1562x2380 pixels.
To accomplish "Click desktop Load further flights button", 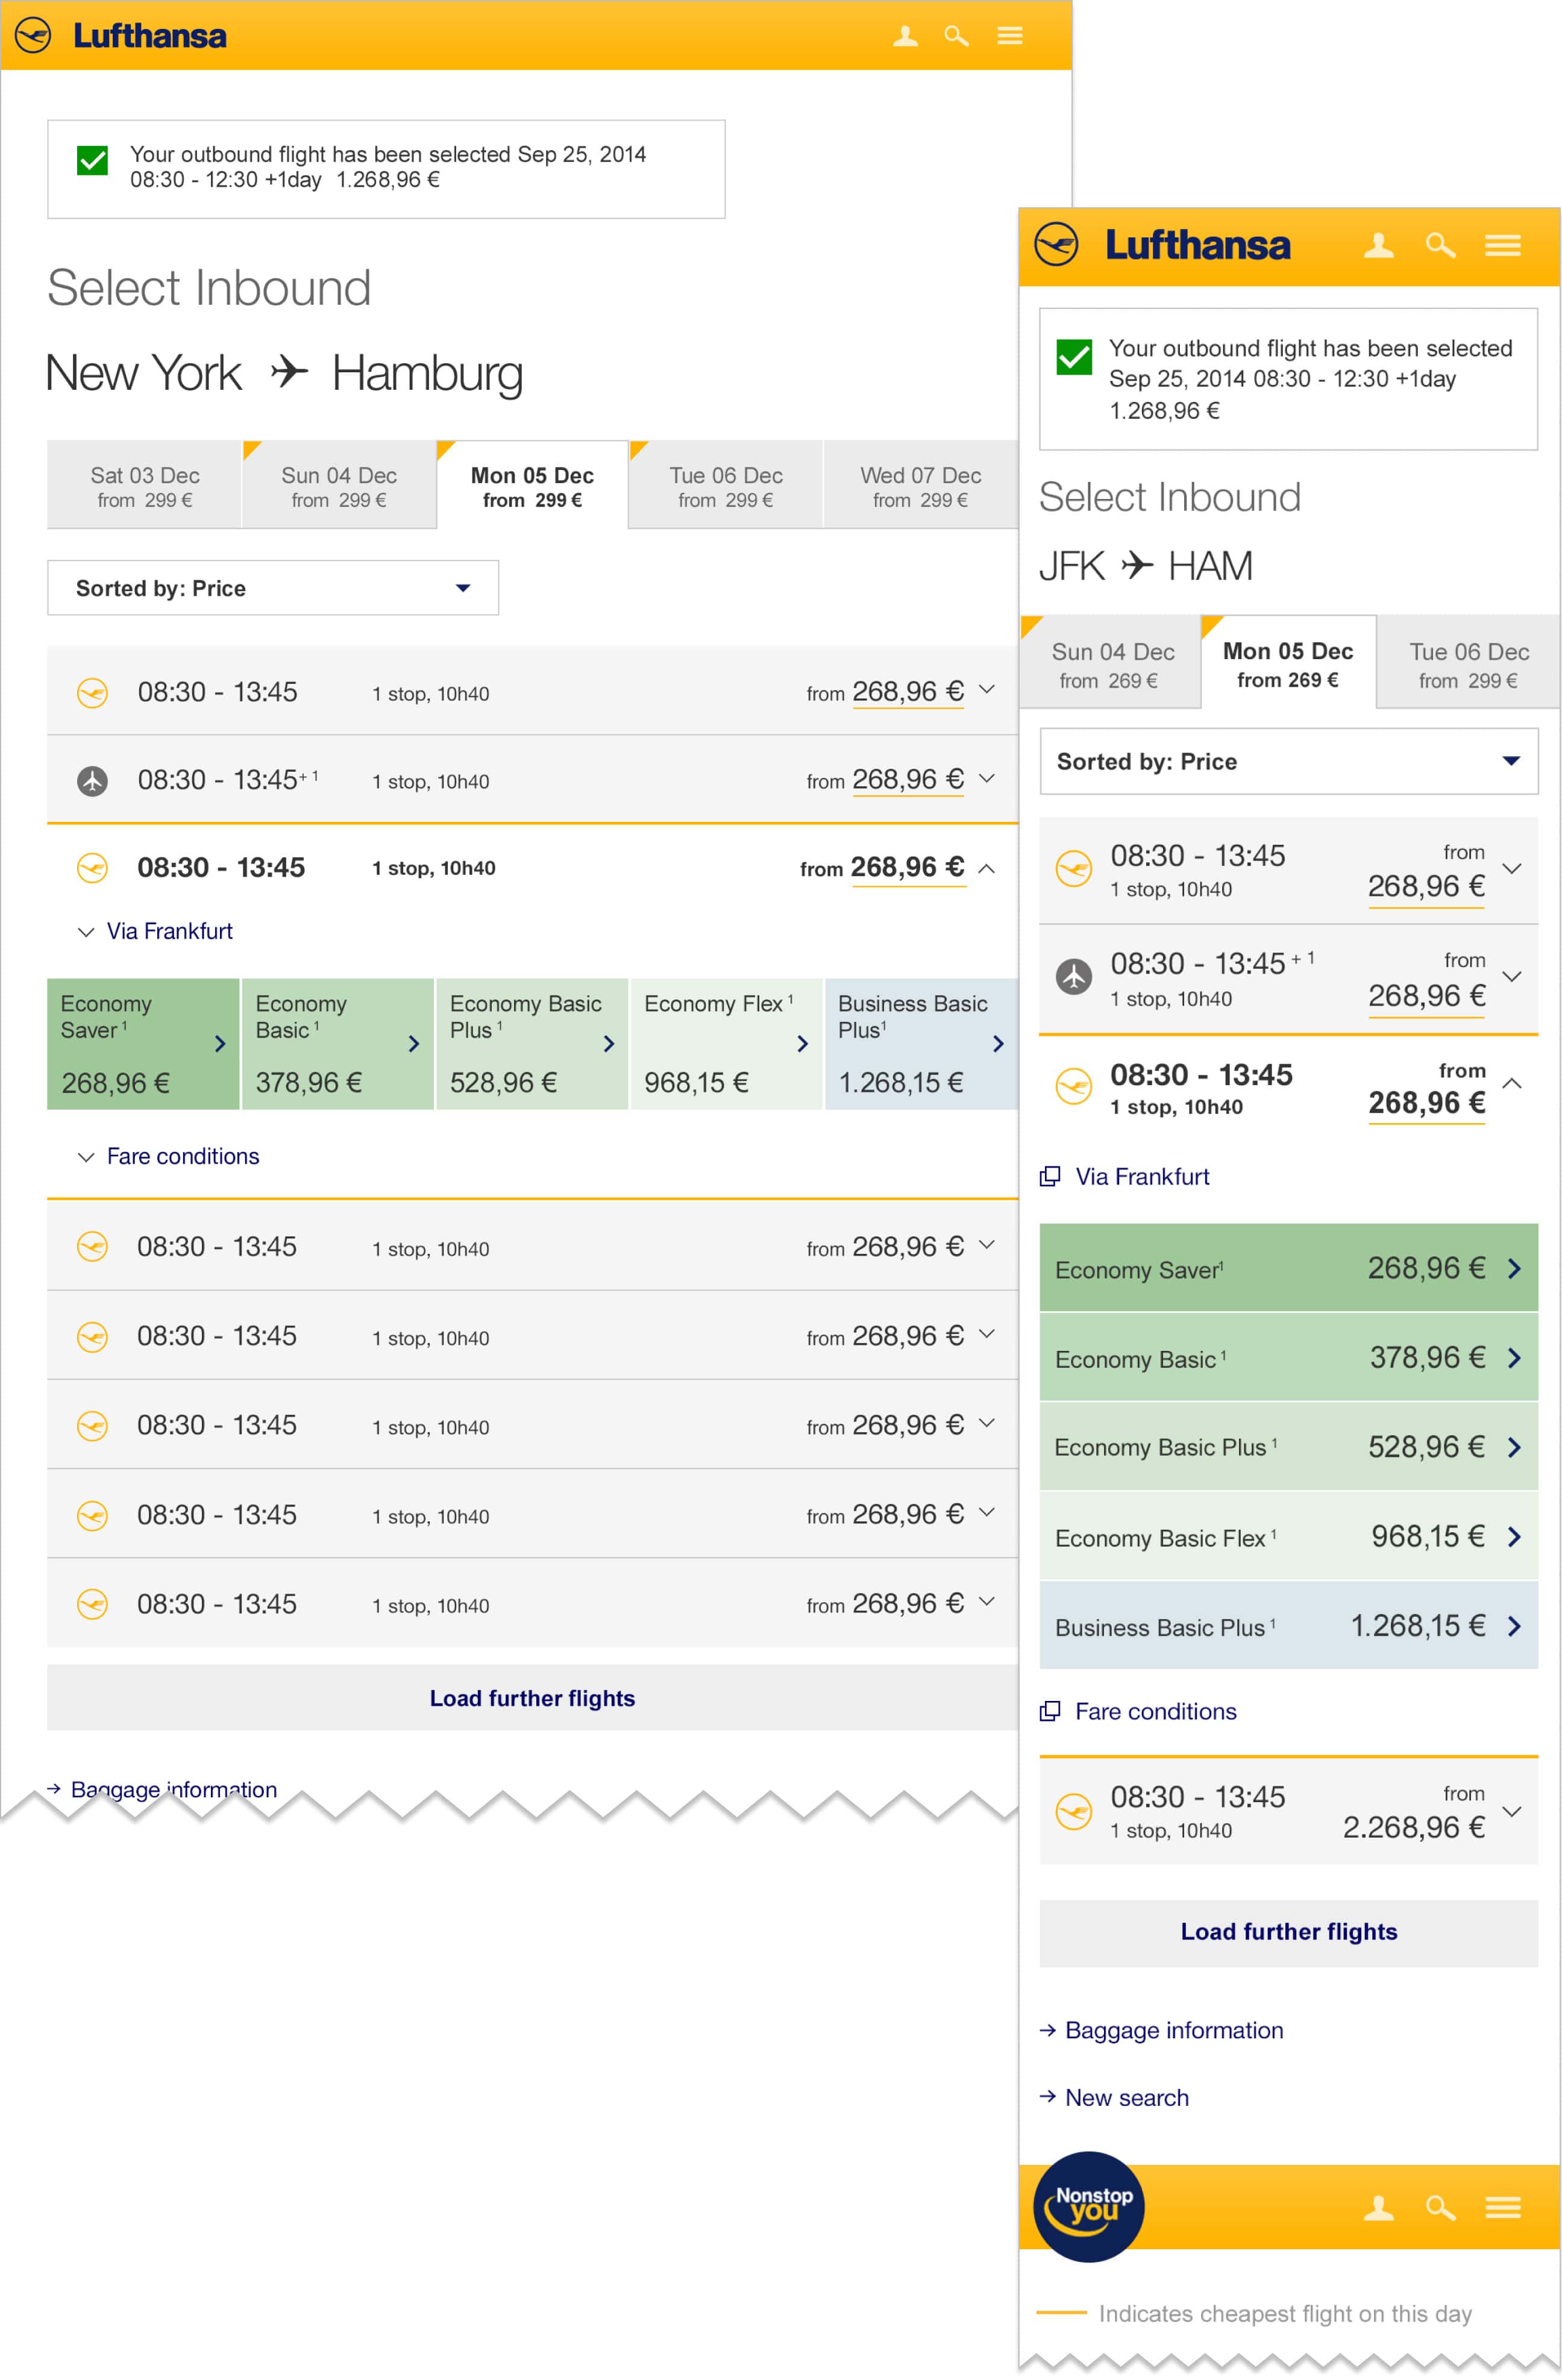I will click(x=532, y=1697).
